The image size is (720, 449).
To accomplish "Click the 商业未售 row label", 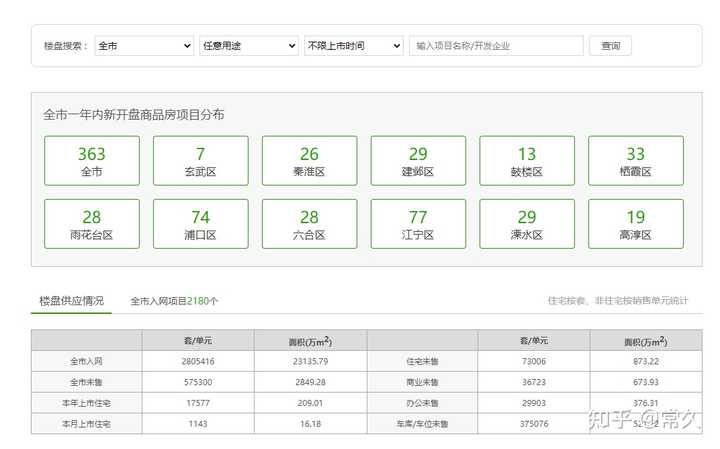I will pyautogui.click(x=422, y=382).
